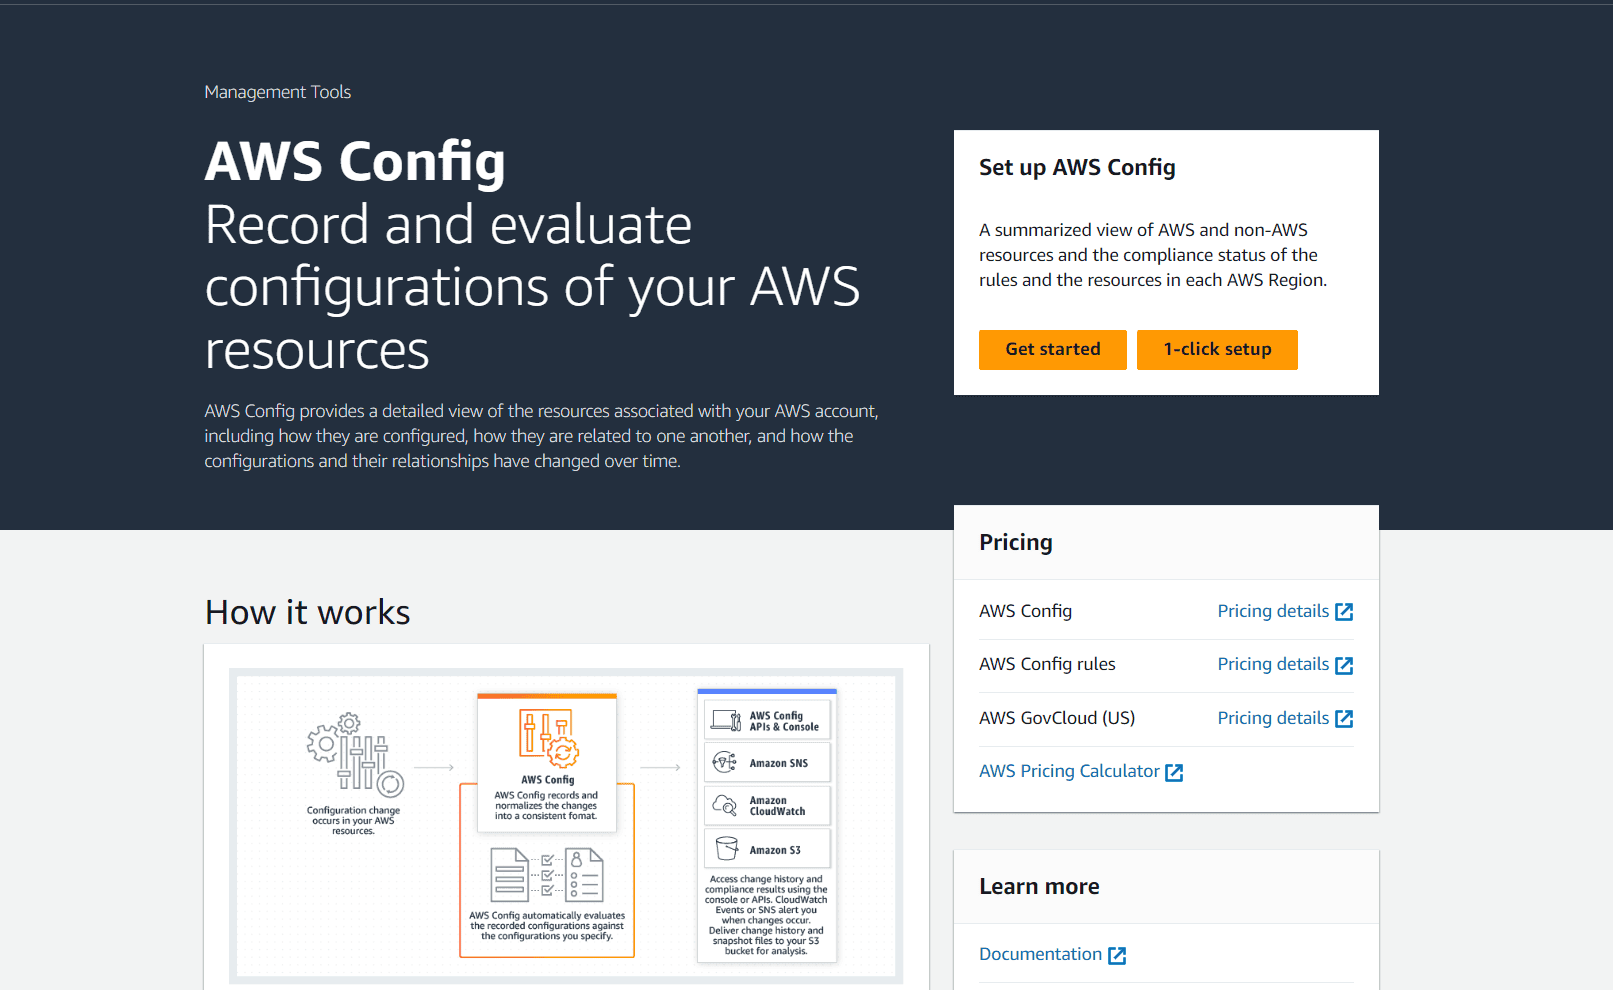1613x990 pixels.
Task: Click the How it works diagram image
Action: tap(566, 826)
